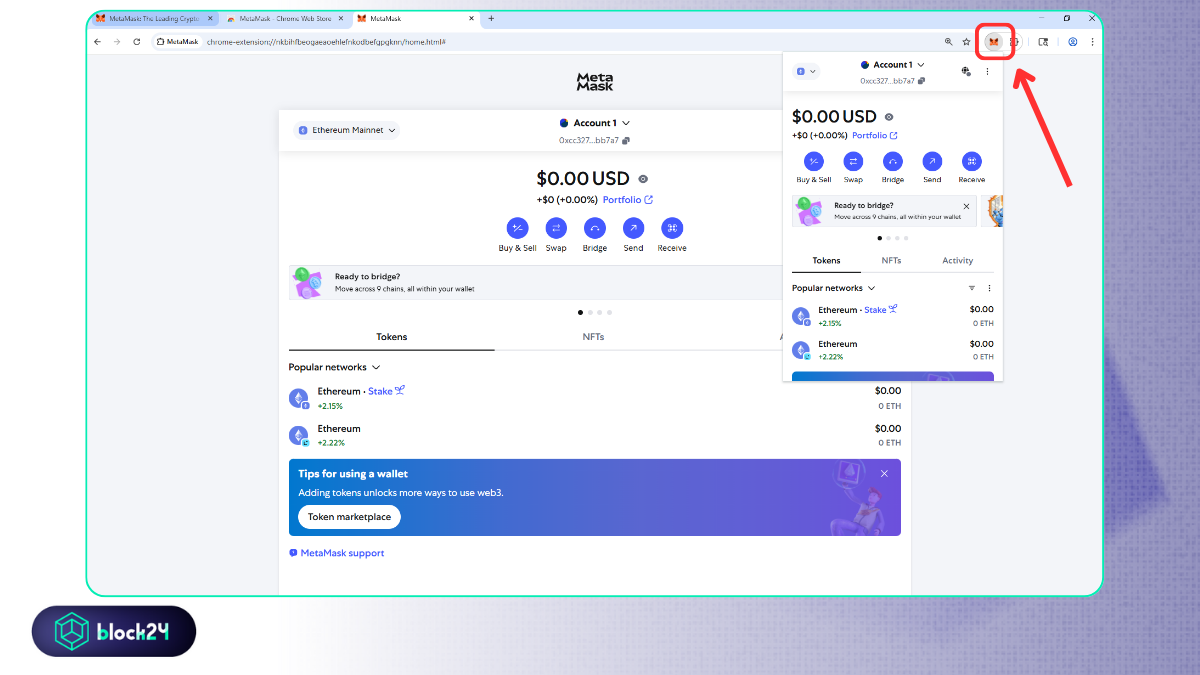
Task: Close Tips for using a wallet banner
Action: (x=884, y=473)
